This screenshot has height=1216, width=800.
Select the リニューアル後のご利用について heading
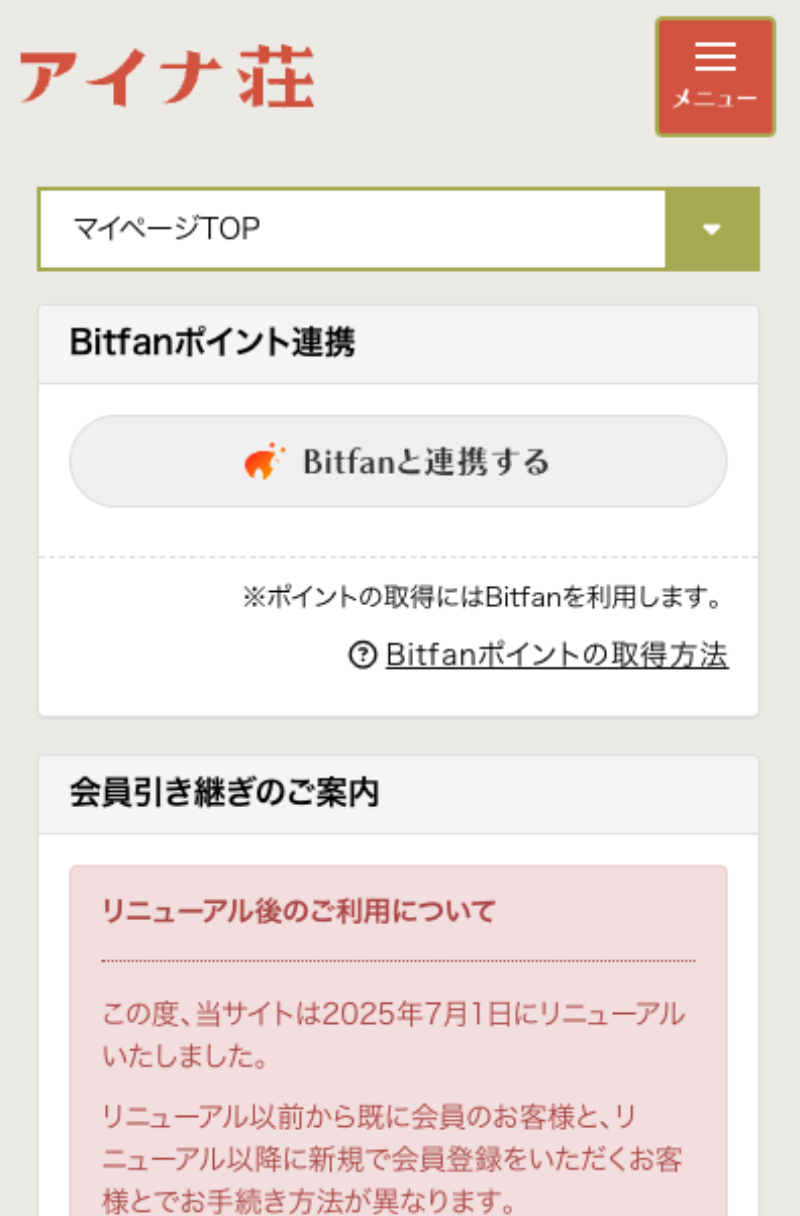(x=299, y=912)
